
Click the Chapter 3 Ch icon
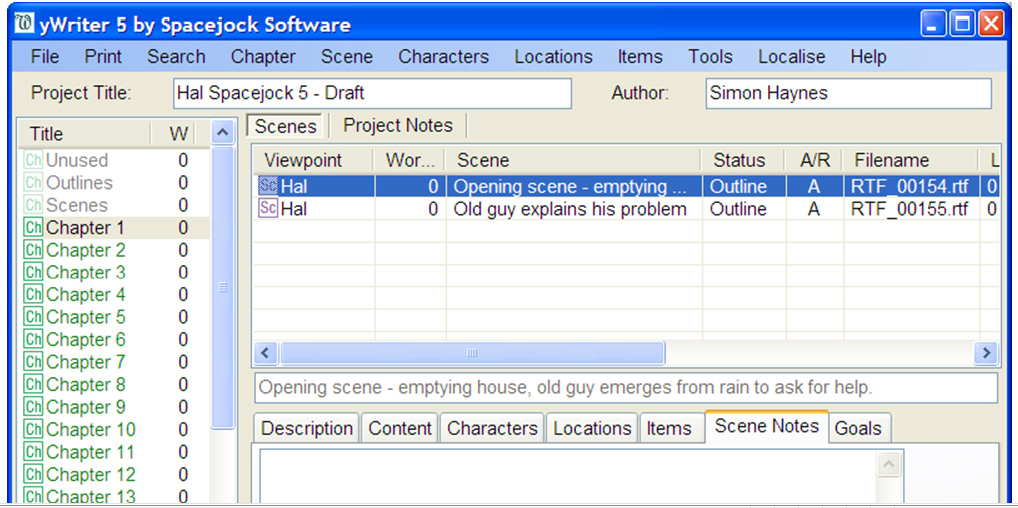pyautogui.click(x=33, y=272)
